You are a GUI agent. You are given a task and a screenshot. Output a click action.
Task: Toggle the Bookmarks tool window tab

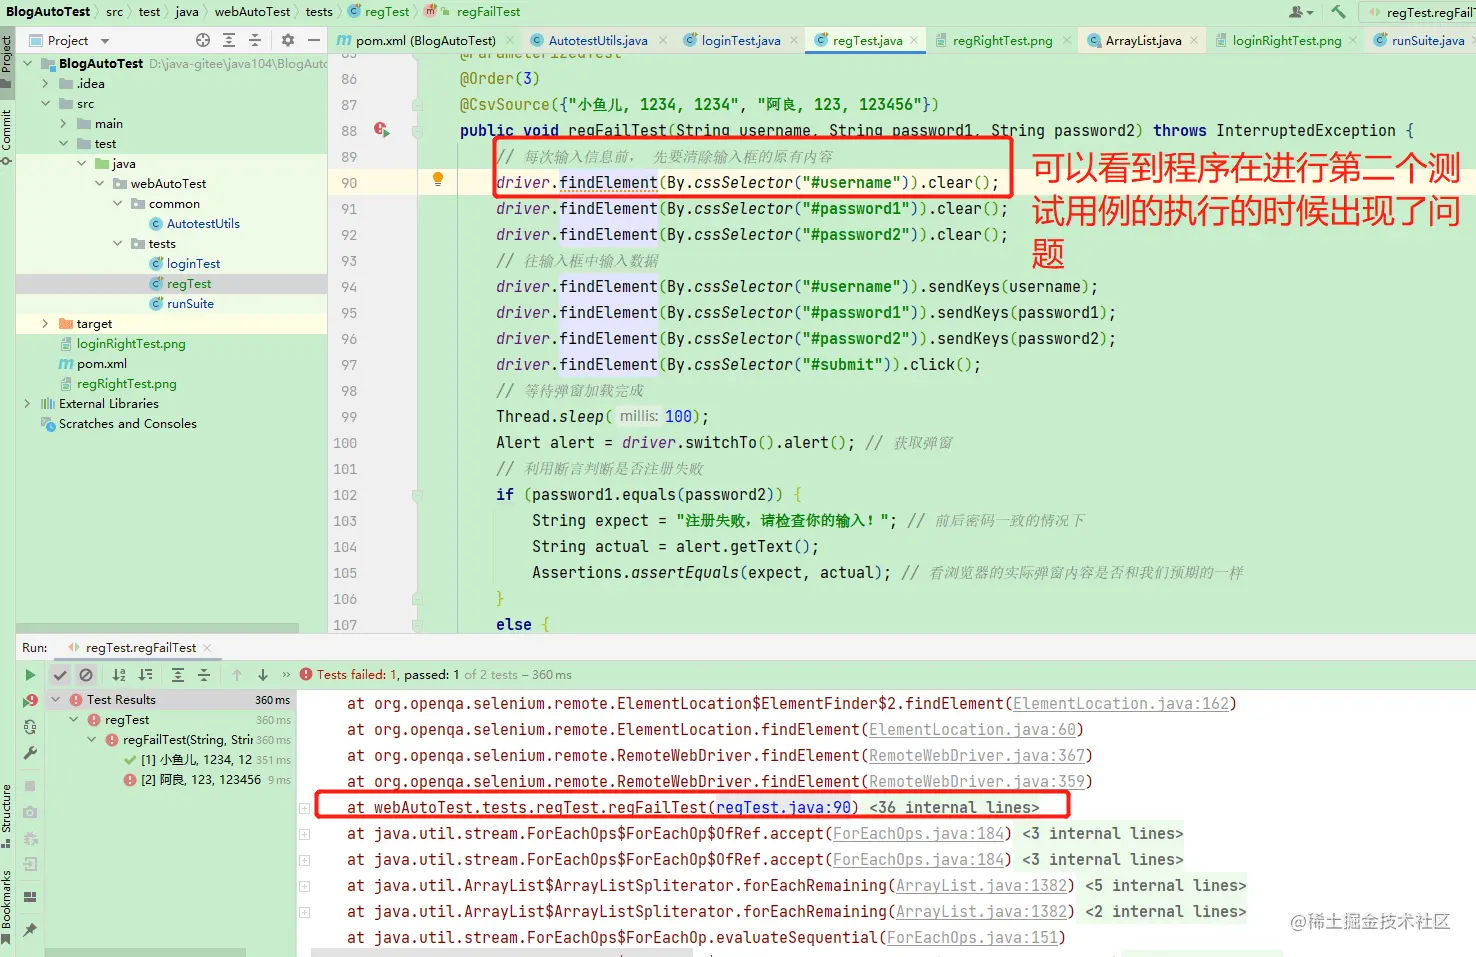[x=7, y=905]
